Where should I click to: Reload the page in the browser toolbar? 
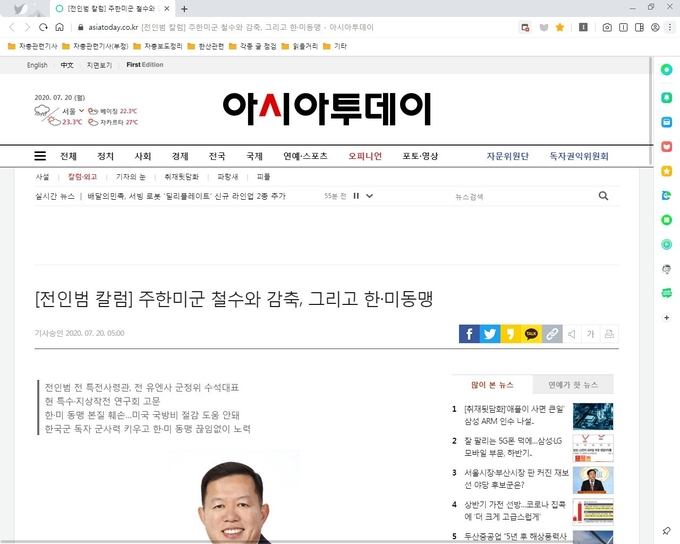(x=43, y=27)
